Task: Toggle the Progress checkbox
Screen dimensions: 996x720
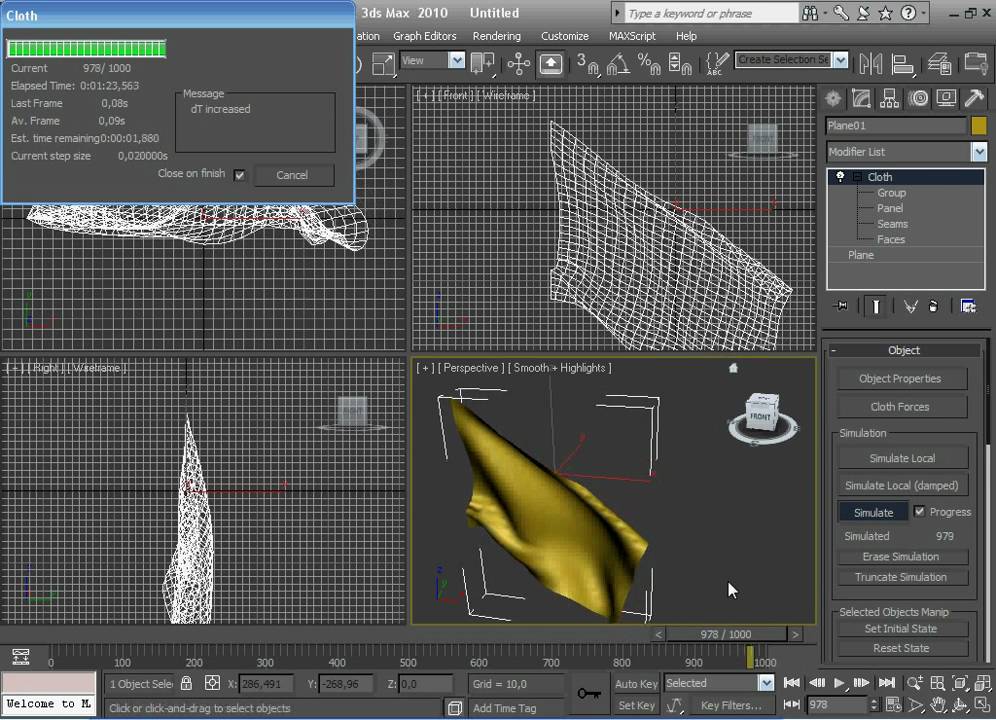Action: [x=919, y=511]
